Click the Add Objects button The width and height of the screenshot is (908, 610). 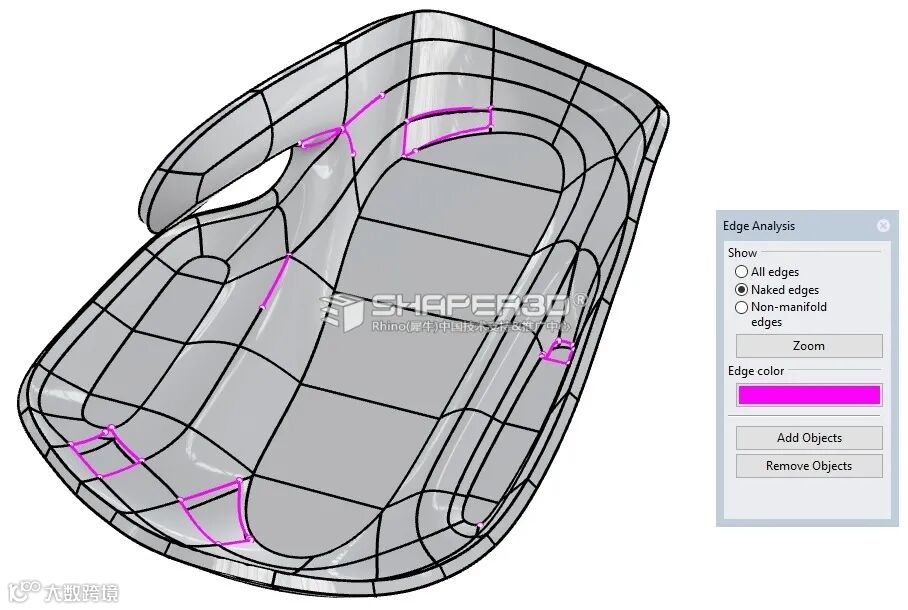point(809,438)
